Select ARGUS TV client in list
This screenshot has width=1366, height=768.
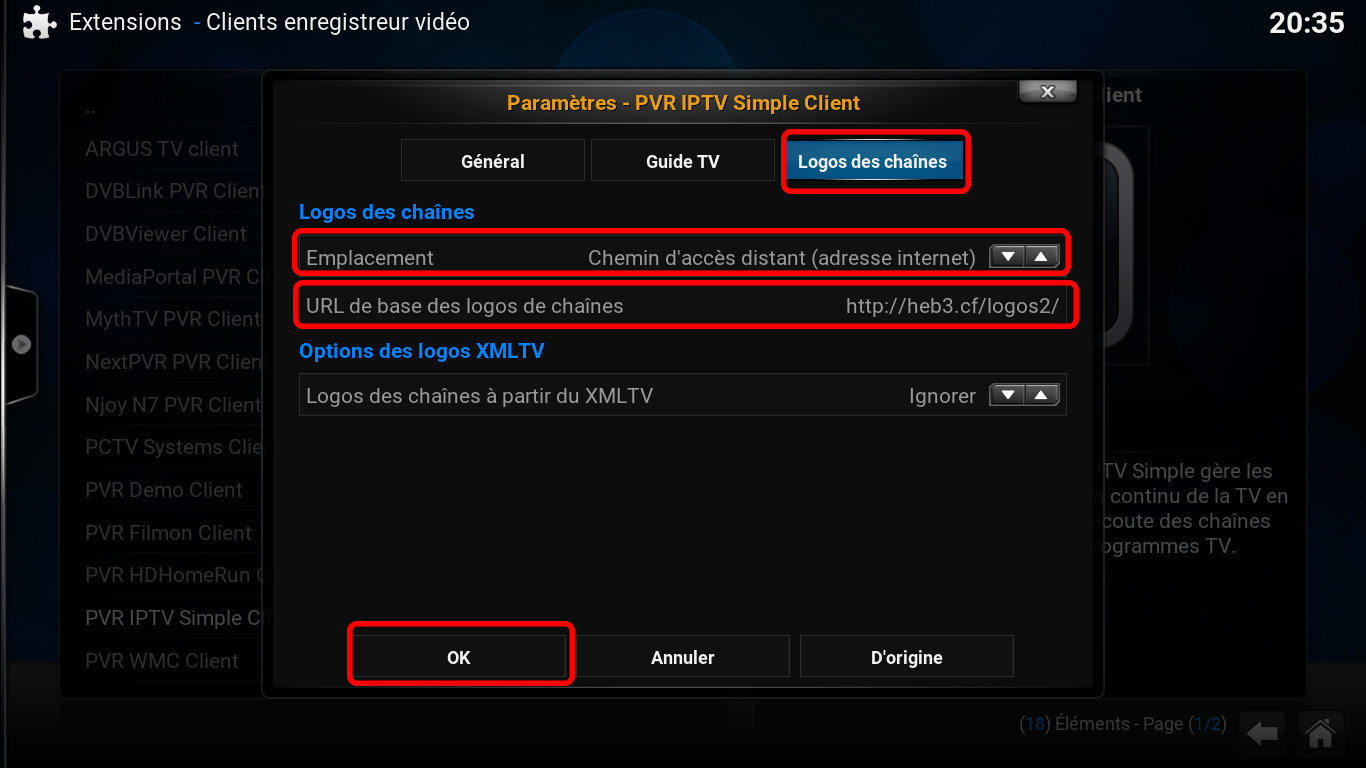162,149
